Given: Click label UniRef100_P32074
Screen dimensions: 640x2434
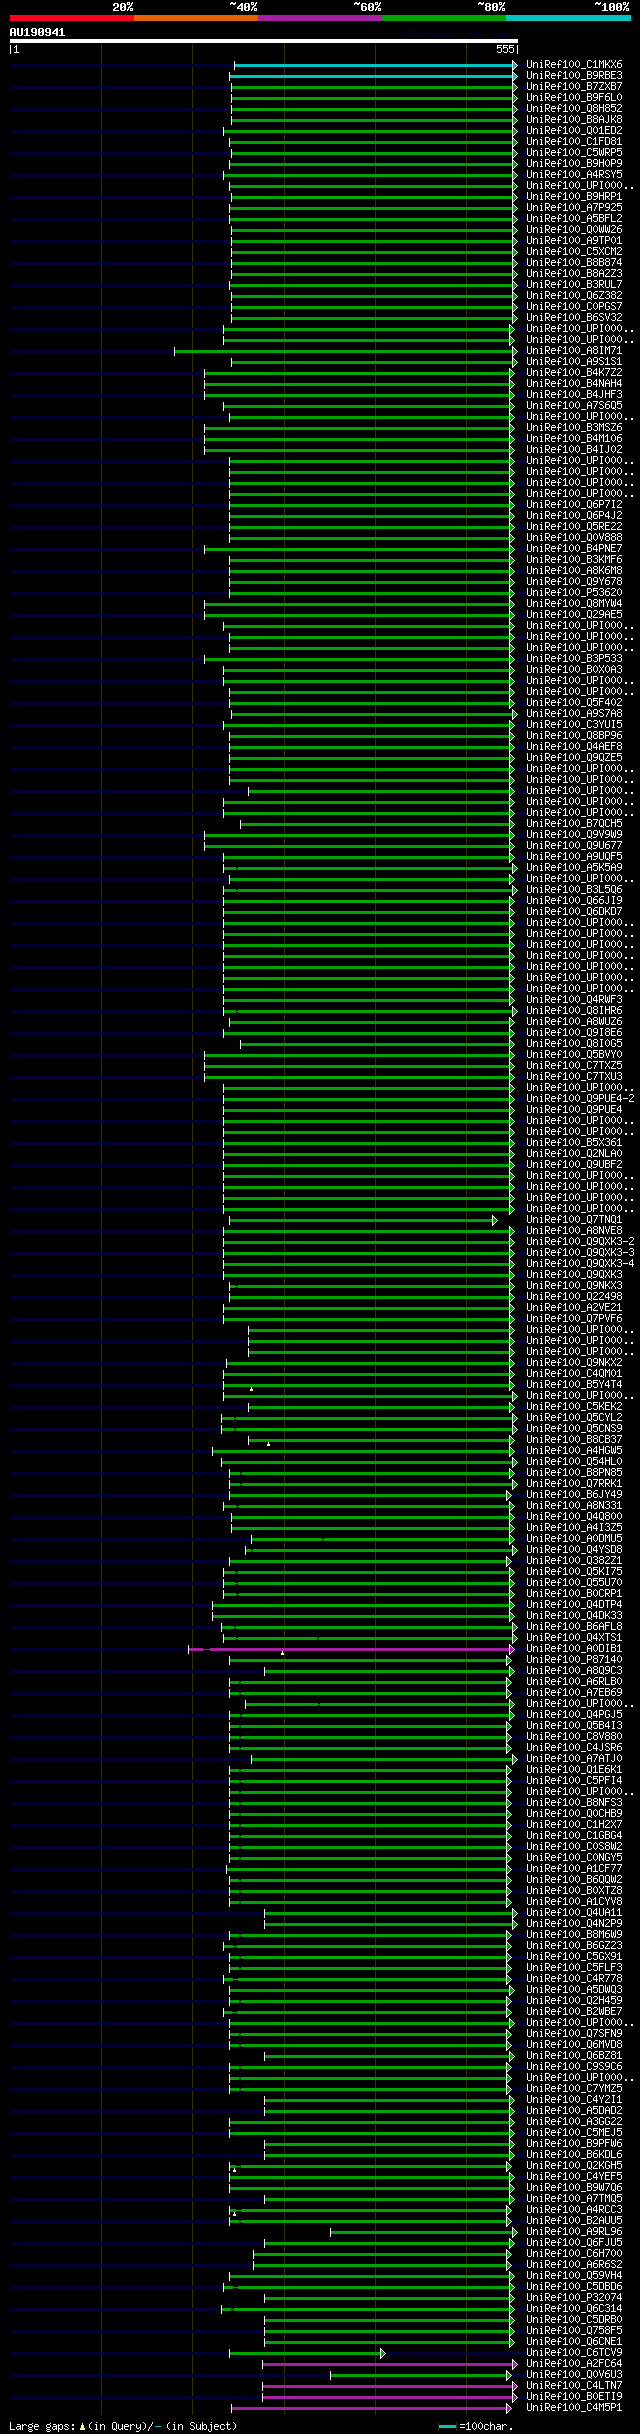Looking at the screenshot, I should coord(574,2298).
